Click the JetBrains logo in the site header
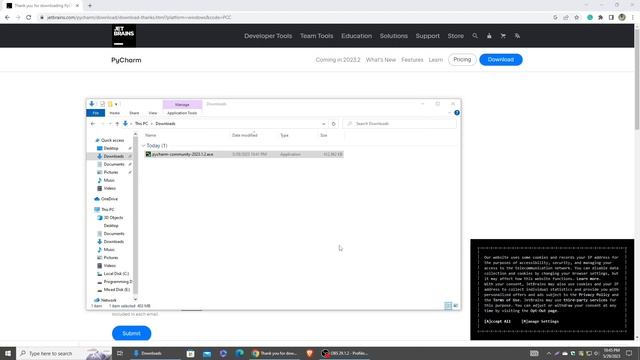This screenshot has width=640, height=360. pos(124,36)
